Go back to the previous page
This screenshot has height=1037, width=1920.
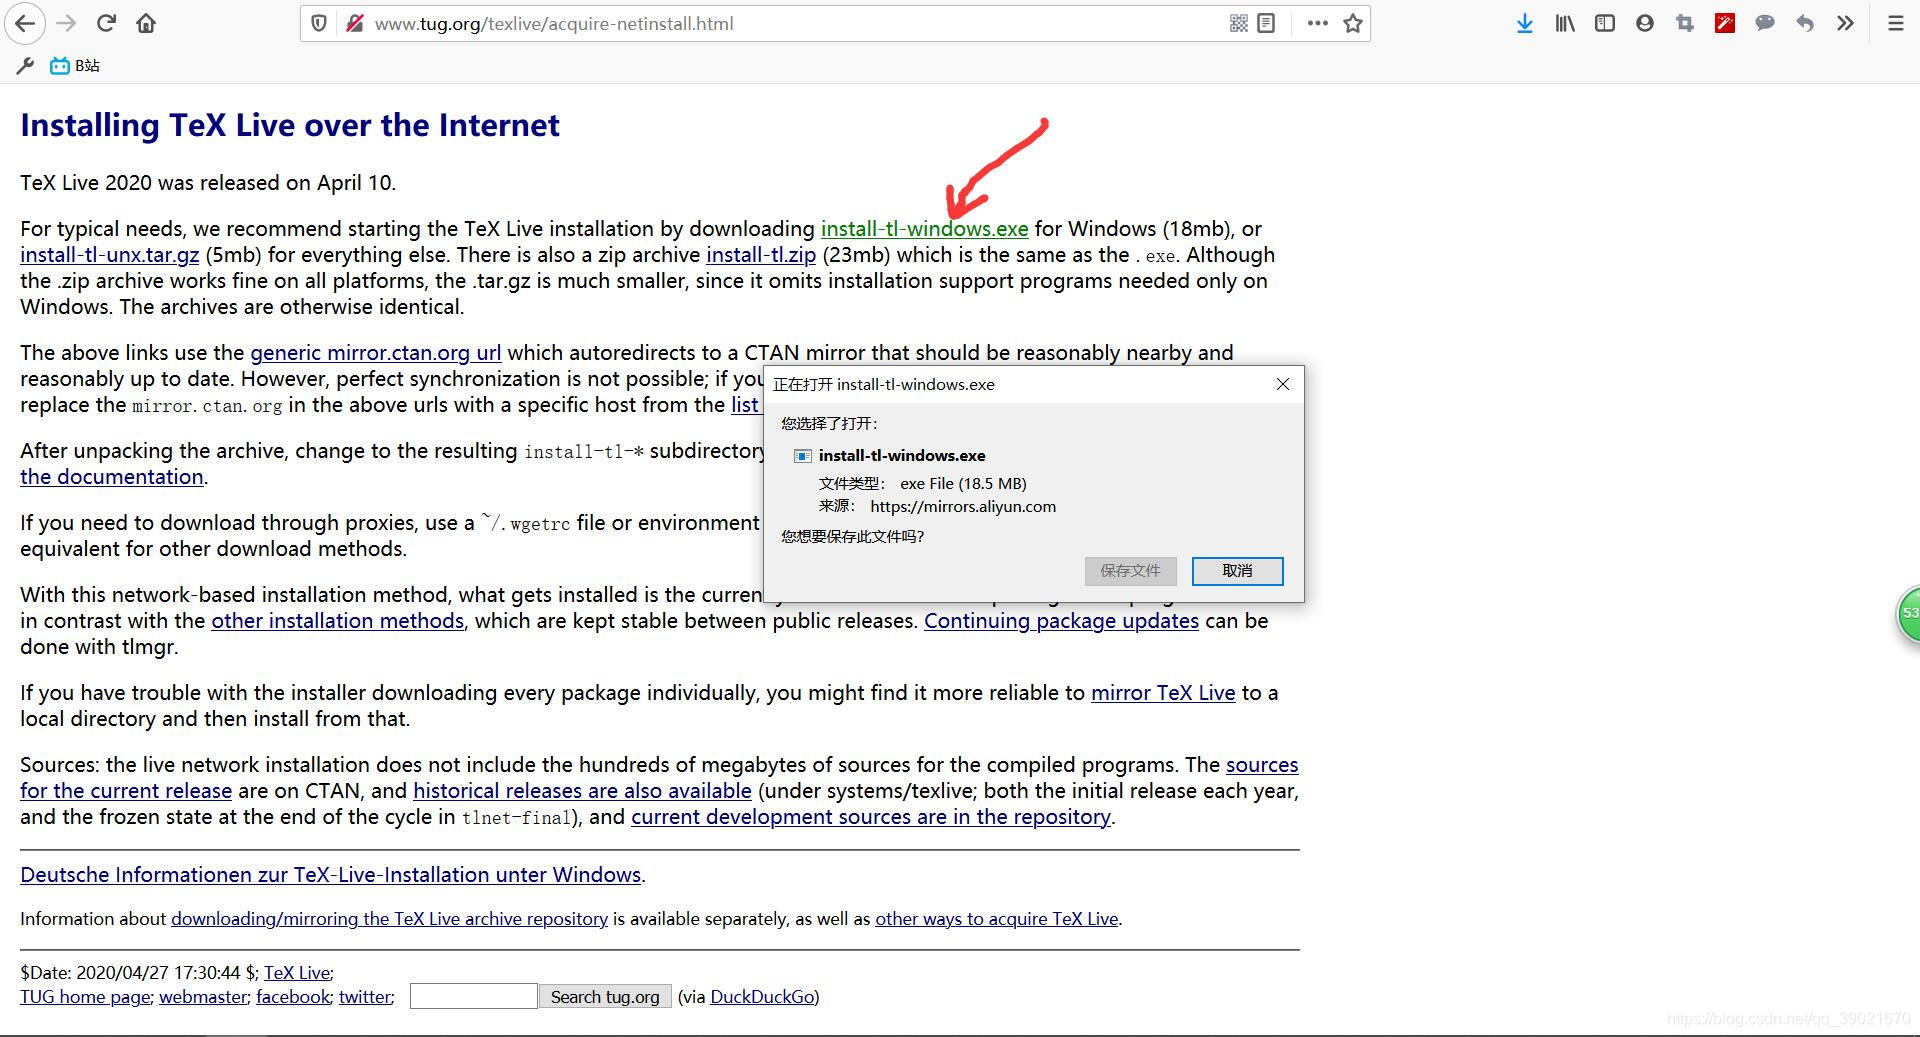25,23
